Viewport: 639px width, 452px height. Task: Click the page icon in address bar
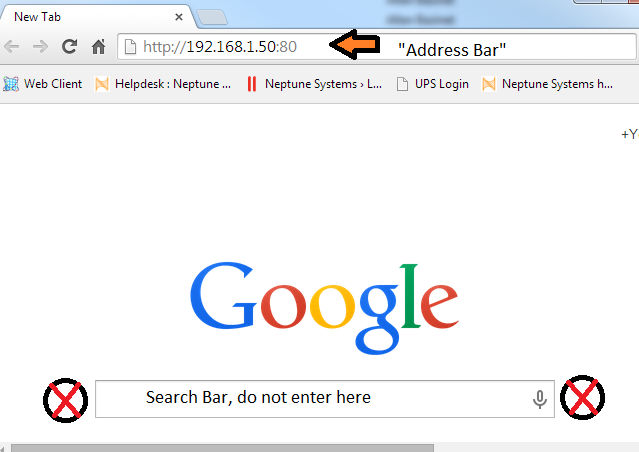coord(130,46)
